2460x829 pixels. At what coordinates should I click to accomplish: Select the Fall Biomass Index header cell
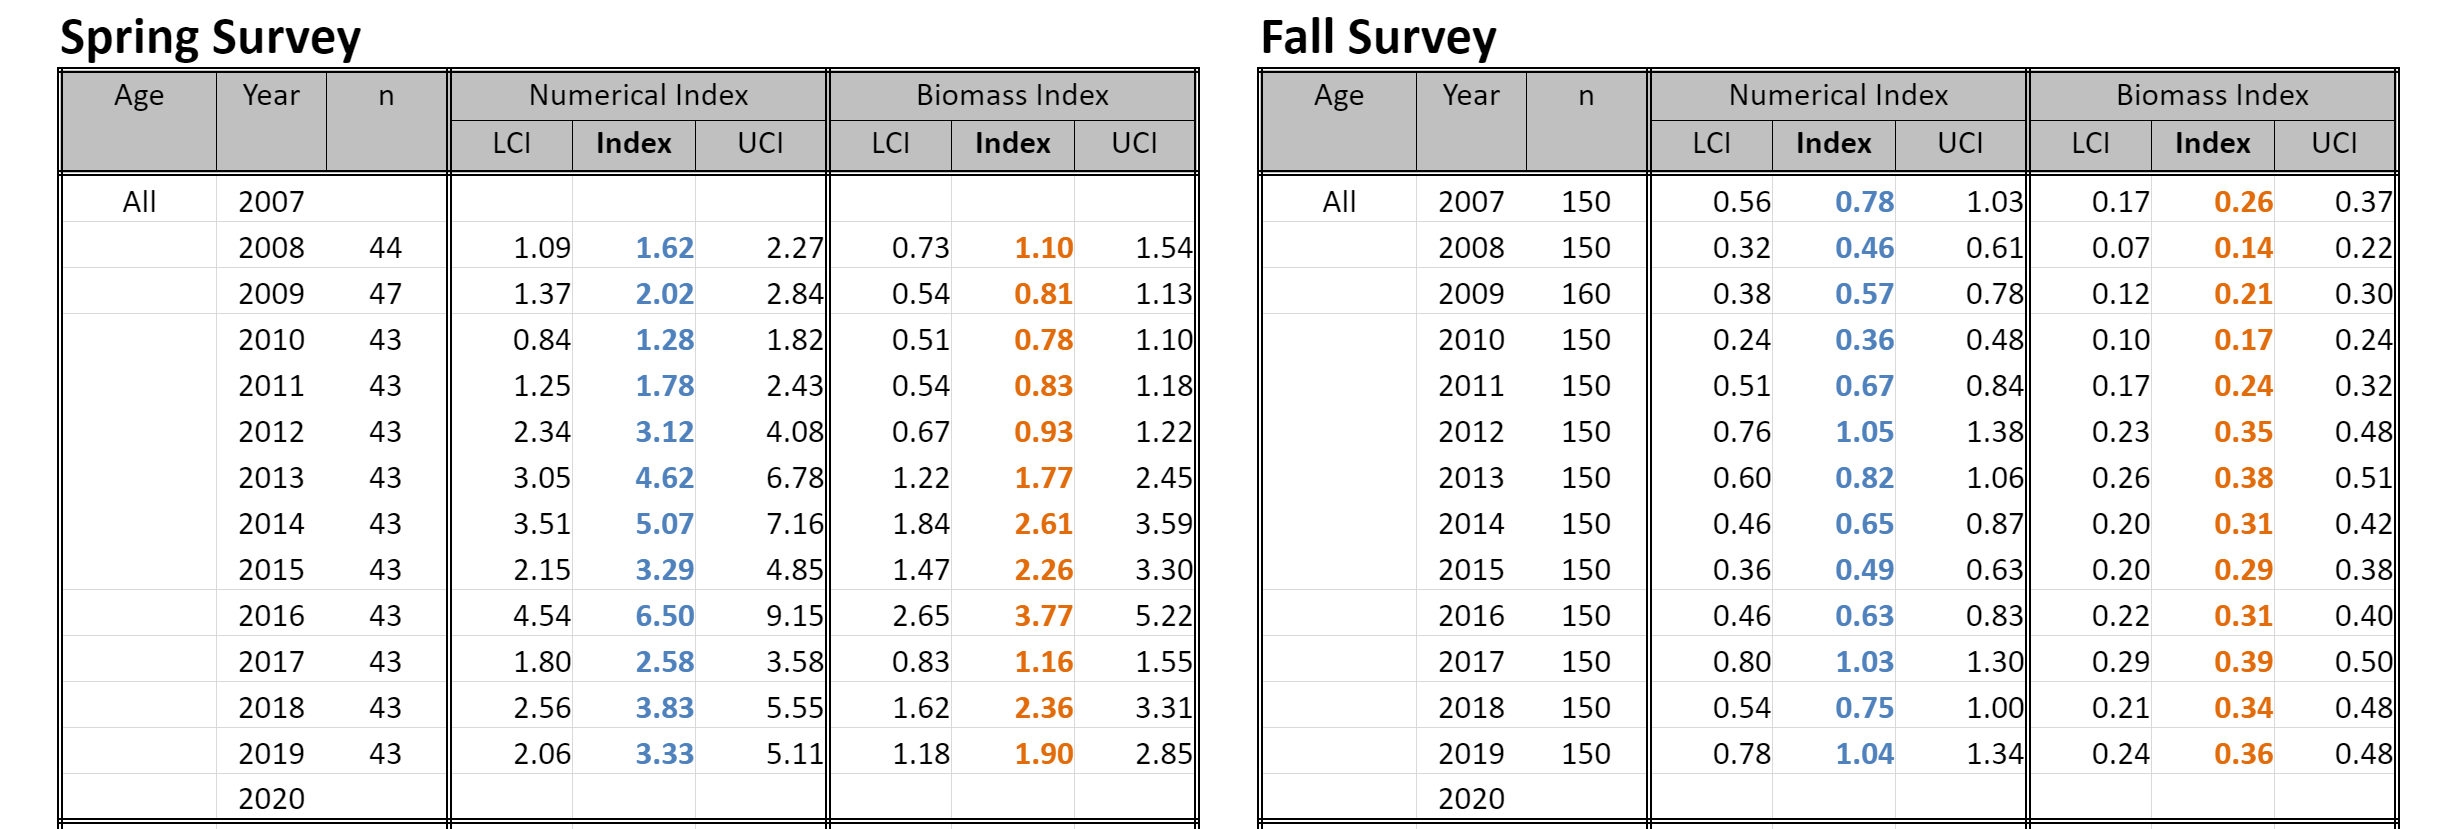(x=2212, y=95)
